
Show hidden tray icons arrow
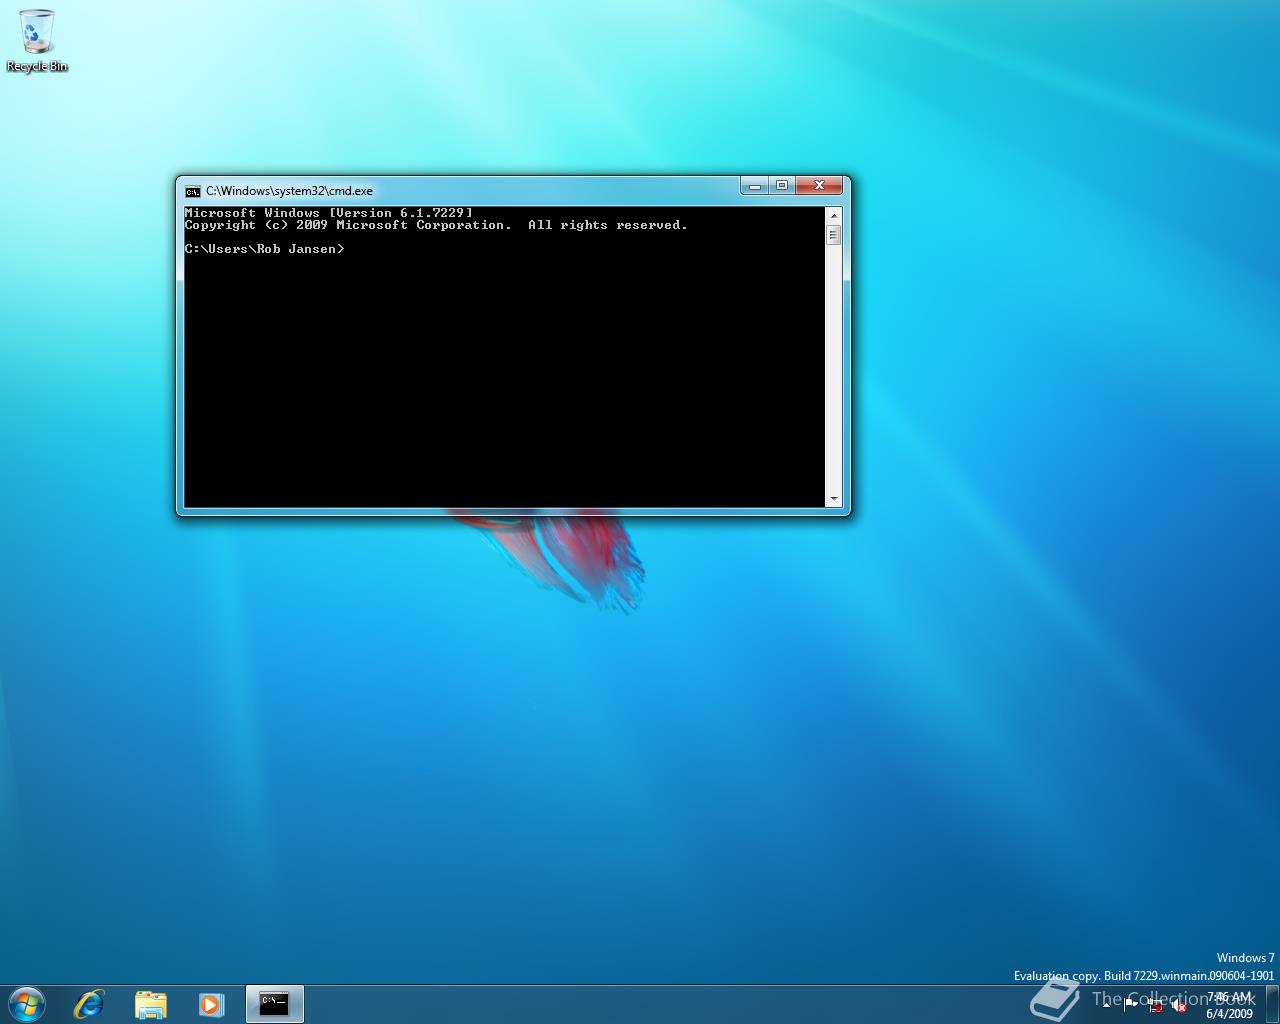[x=1106, y=1005]
